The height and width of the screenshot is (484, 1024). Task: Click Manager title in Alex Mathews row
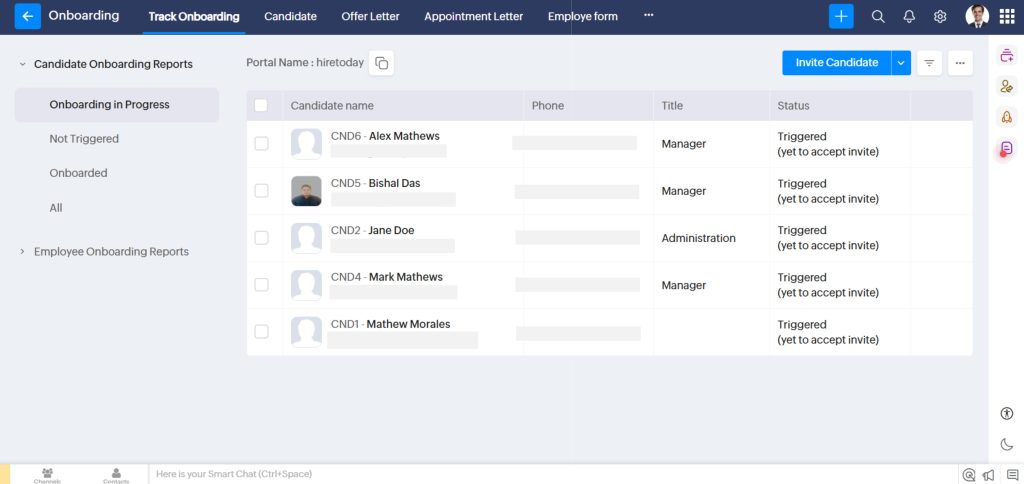684,144
